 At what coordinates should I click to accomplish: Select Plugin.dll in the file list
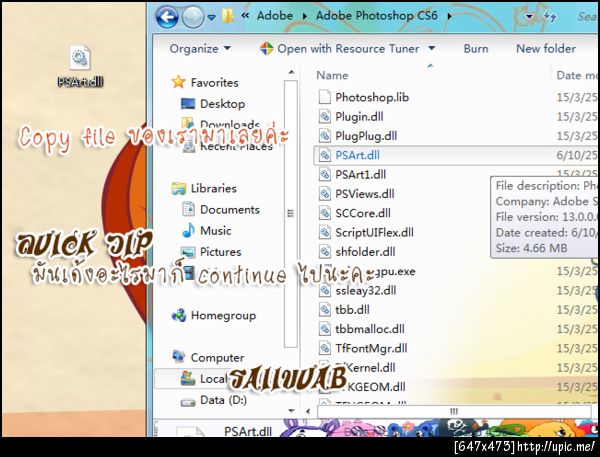coord(359,116)
